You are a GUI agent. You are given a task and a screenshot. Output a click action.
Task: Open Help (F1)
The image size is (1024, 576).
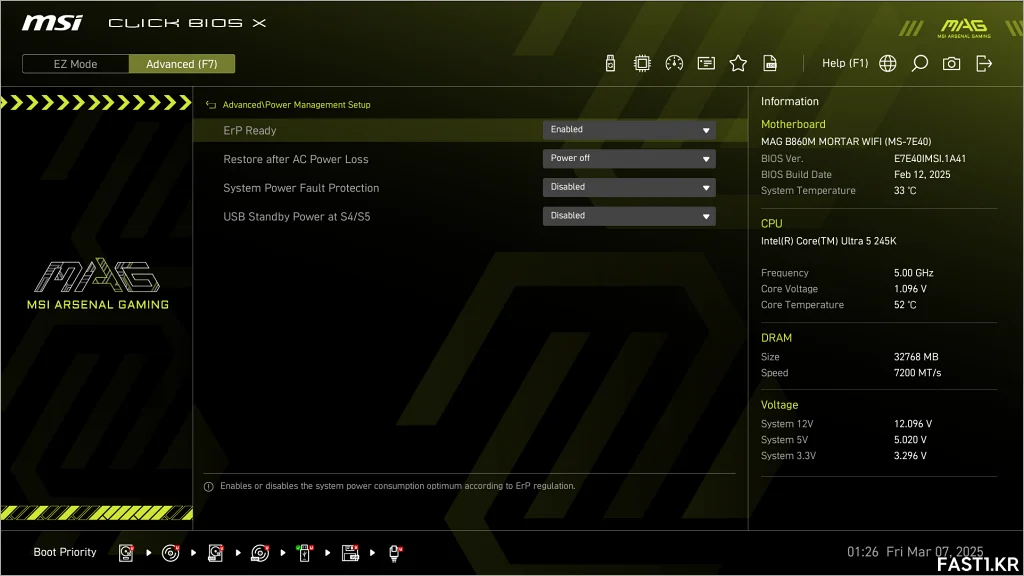tap(845, 63)
